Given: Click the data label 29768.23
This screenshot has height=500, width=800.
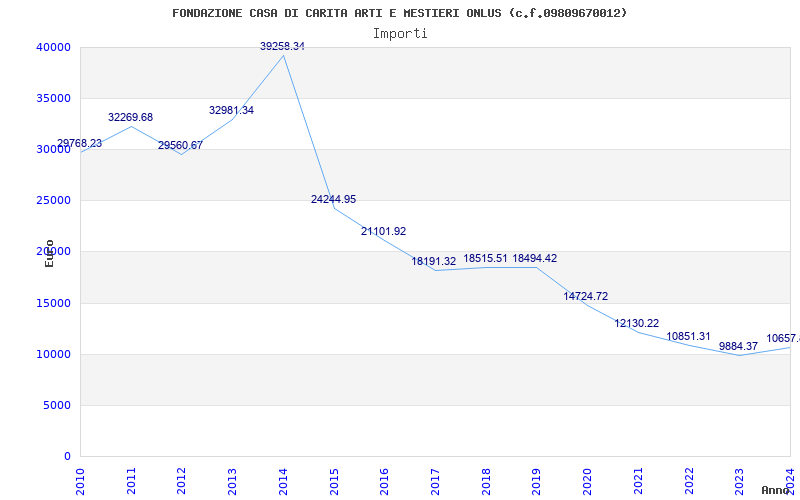Looking at the screenshot, I should (x=79, y=143).
